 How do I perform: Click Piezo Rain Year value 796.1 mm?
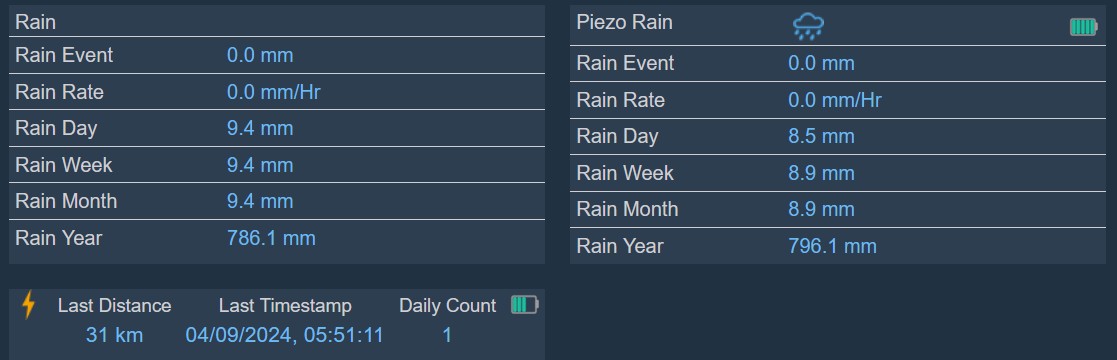pos(832,246)
